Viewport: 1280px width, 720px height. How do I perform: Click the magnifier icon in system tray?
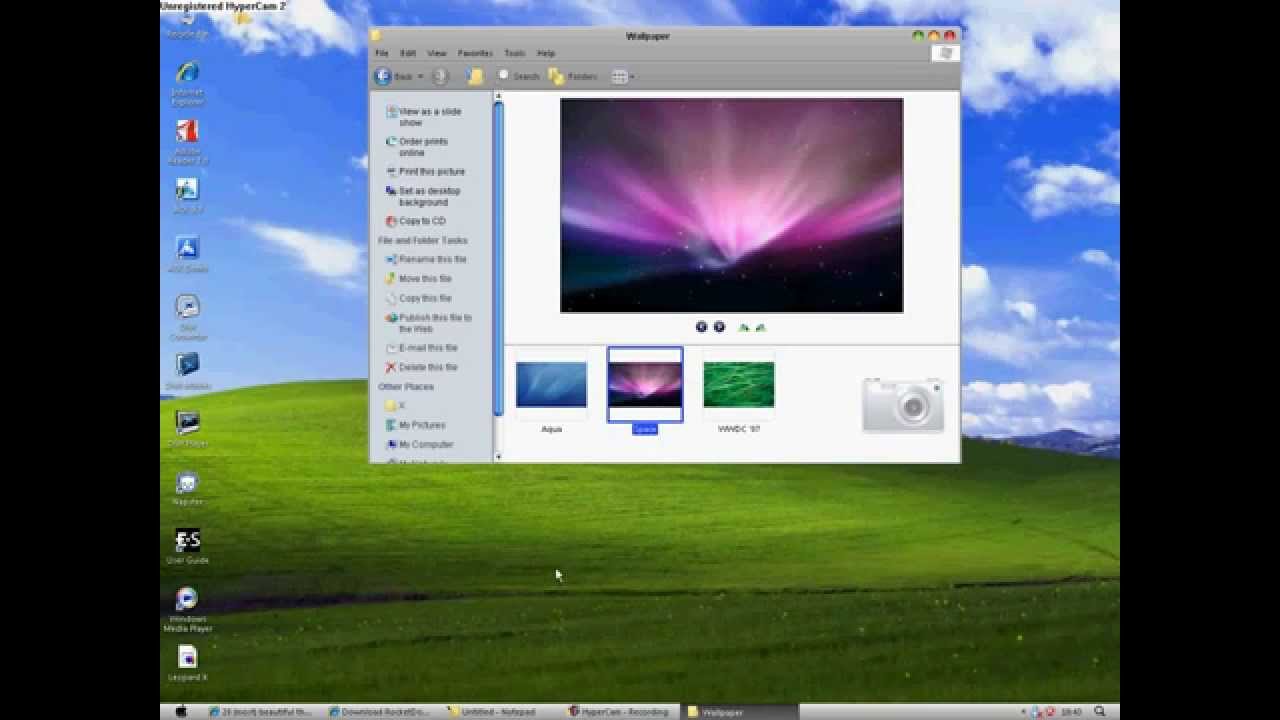(x=1101, y=712)
